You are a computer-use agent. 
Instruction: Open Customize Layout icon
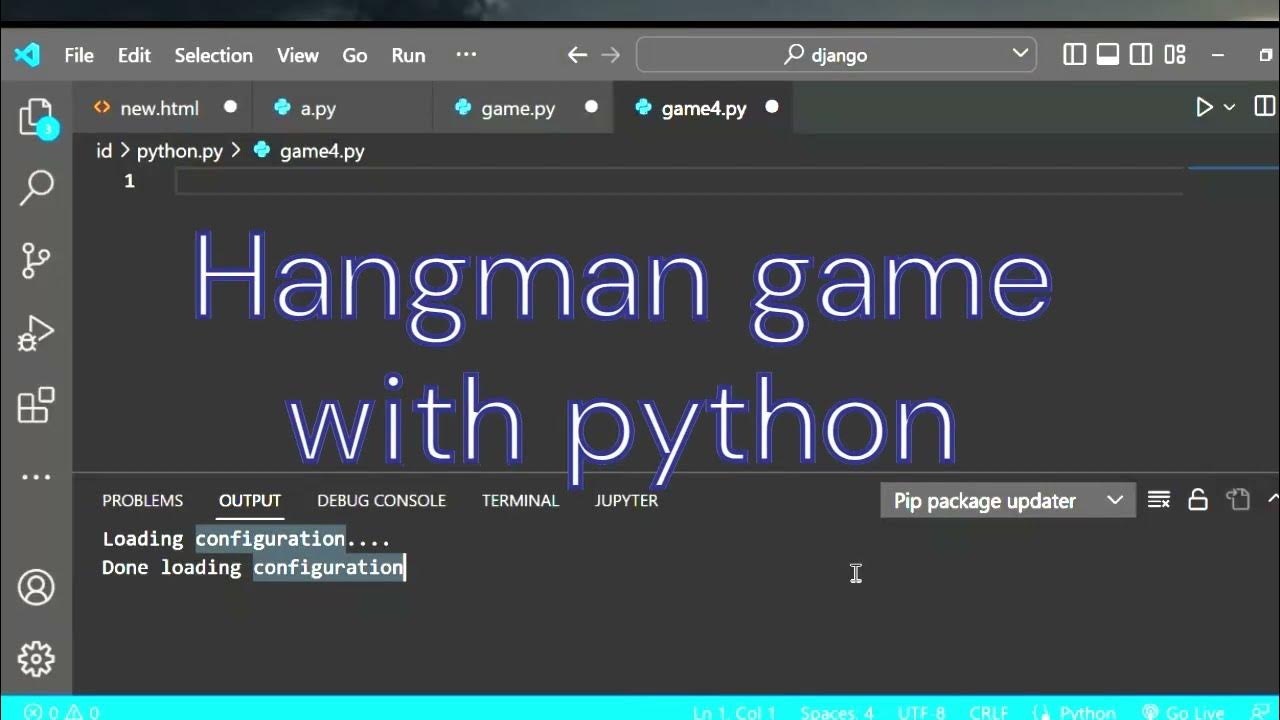click(1175, 55)
